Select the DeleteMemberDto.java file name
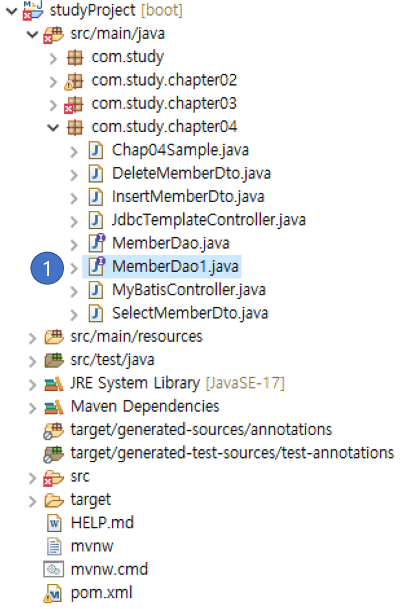The height and width of the screenshot is (609, 400). tap(191, 173)
